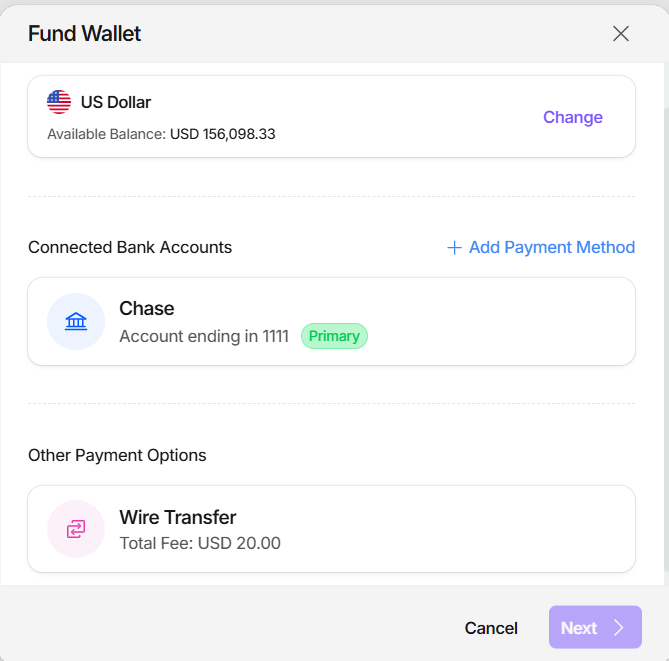669x661 pixels.
Task: Click the plus icon beside Add Payment Method
Action: point(454,248)
